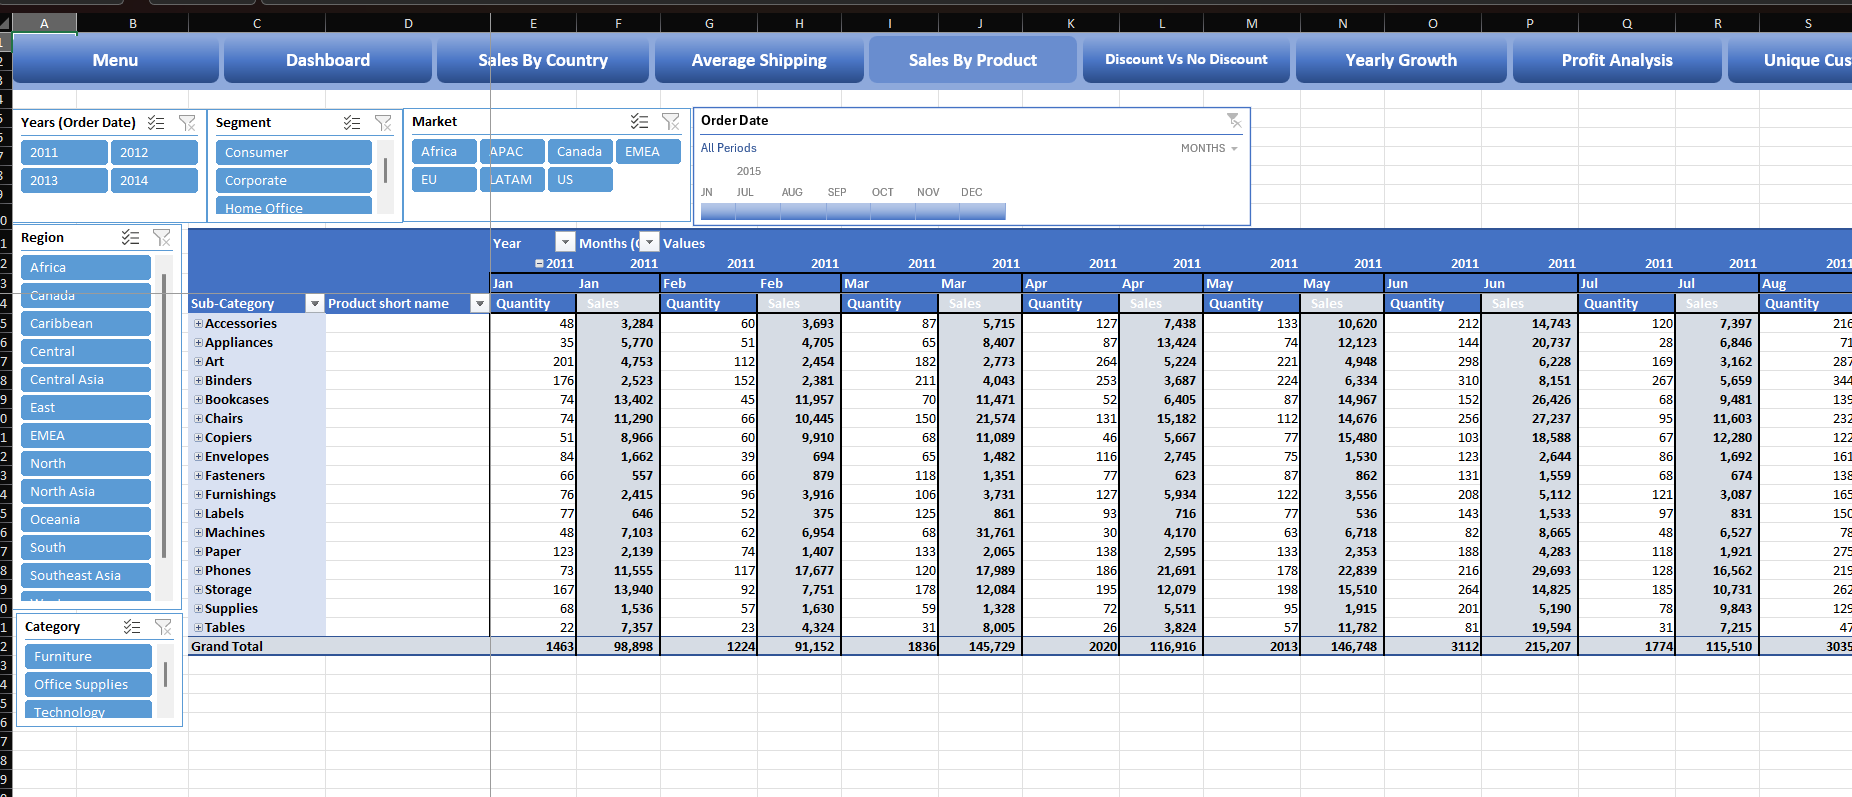Open Profit Analysis view
Screen dimensions: 1852x797
pos(1617,60)
